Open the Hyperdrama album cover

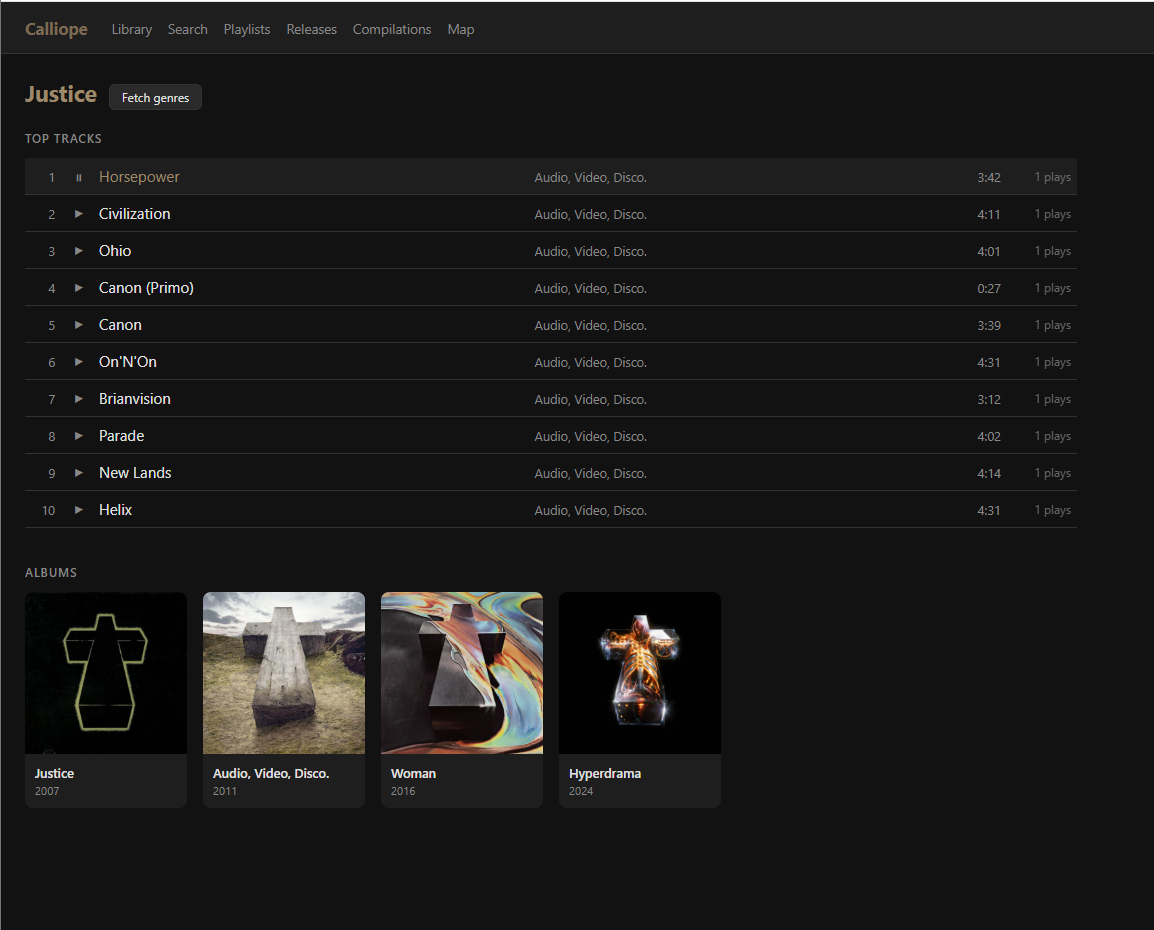click(640, 673)
